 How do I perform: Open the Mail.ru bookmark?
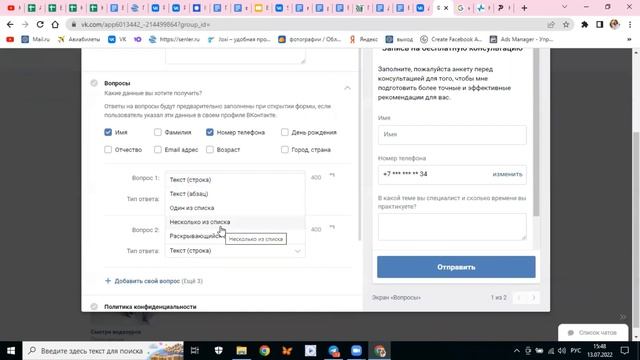pyautogui.click(x=36, y=39)
